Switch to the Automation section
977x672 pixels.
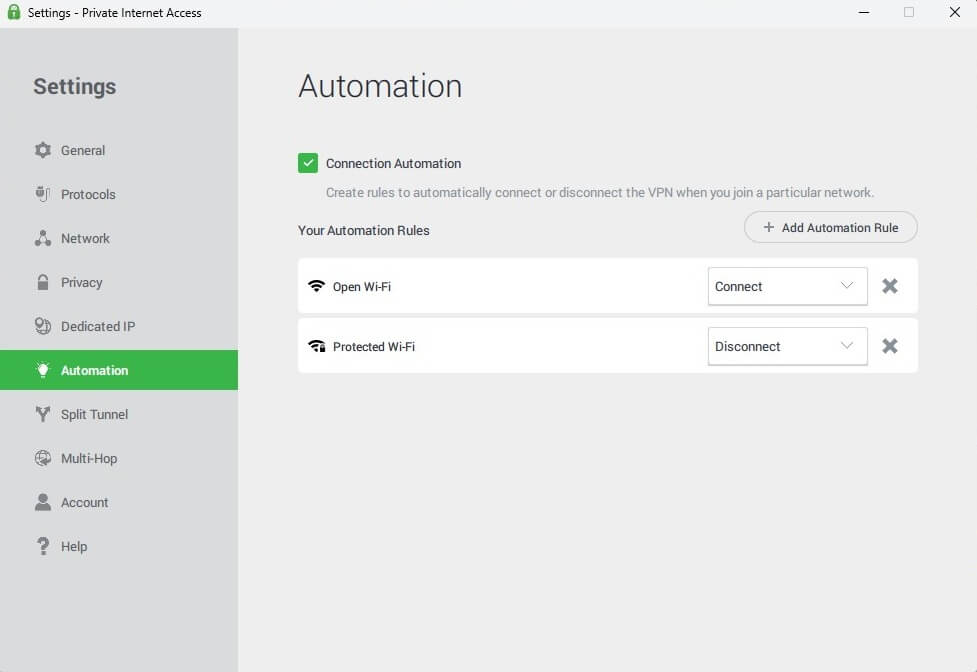click(93, 370)
